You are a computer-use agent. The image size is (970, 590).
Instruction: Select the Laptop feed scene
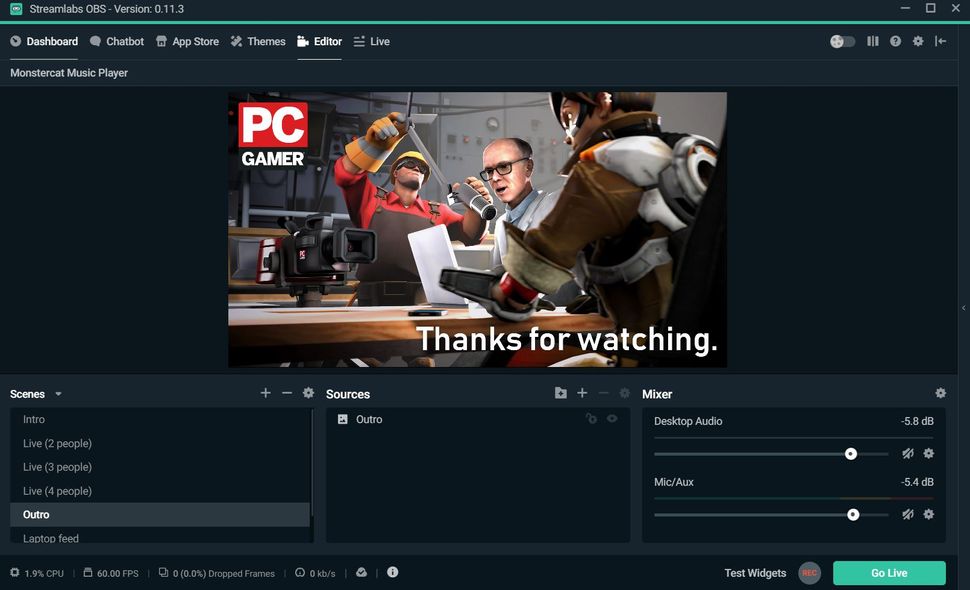click(50, 538)
